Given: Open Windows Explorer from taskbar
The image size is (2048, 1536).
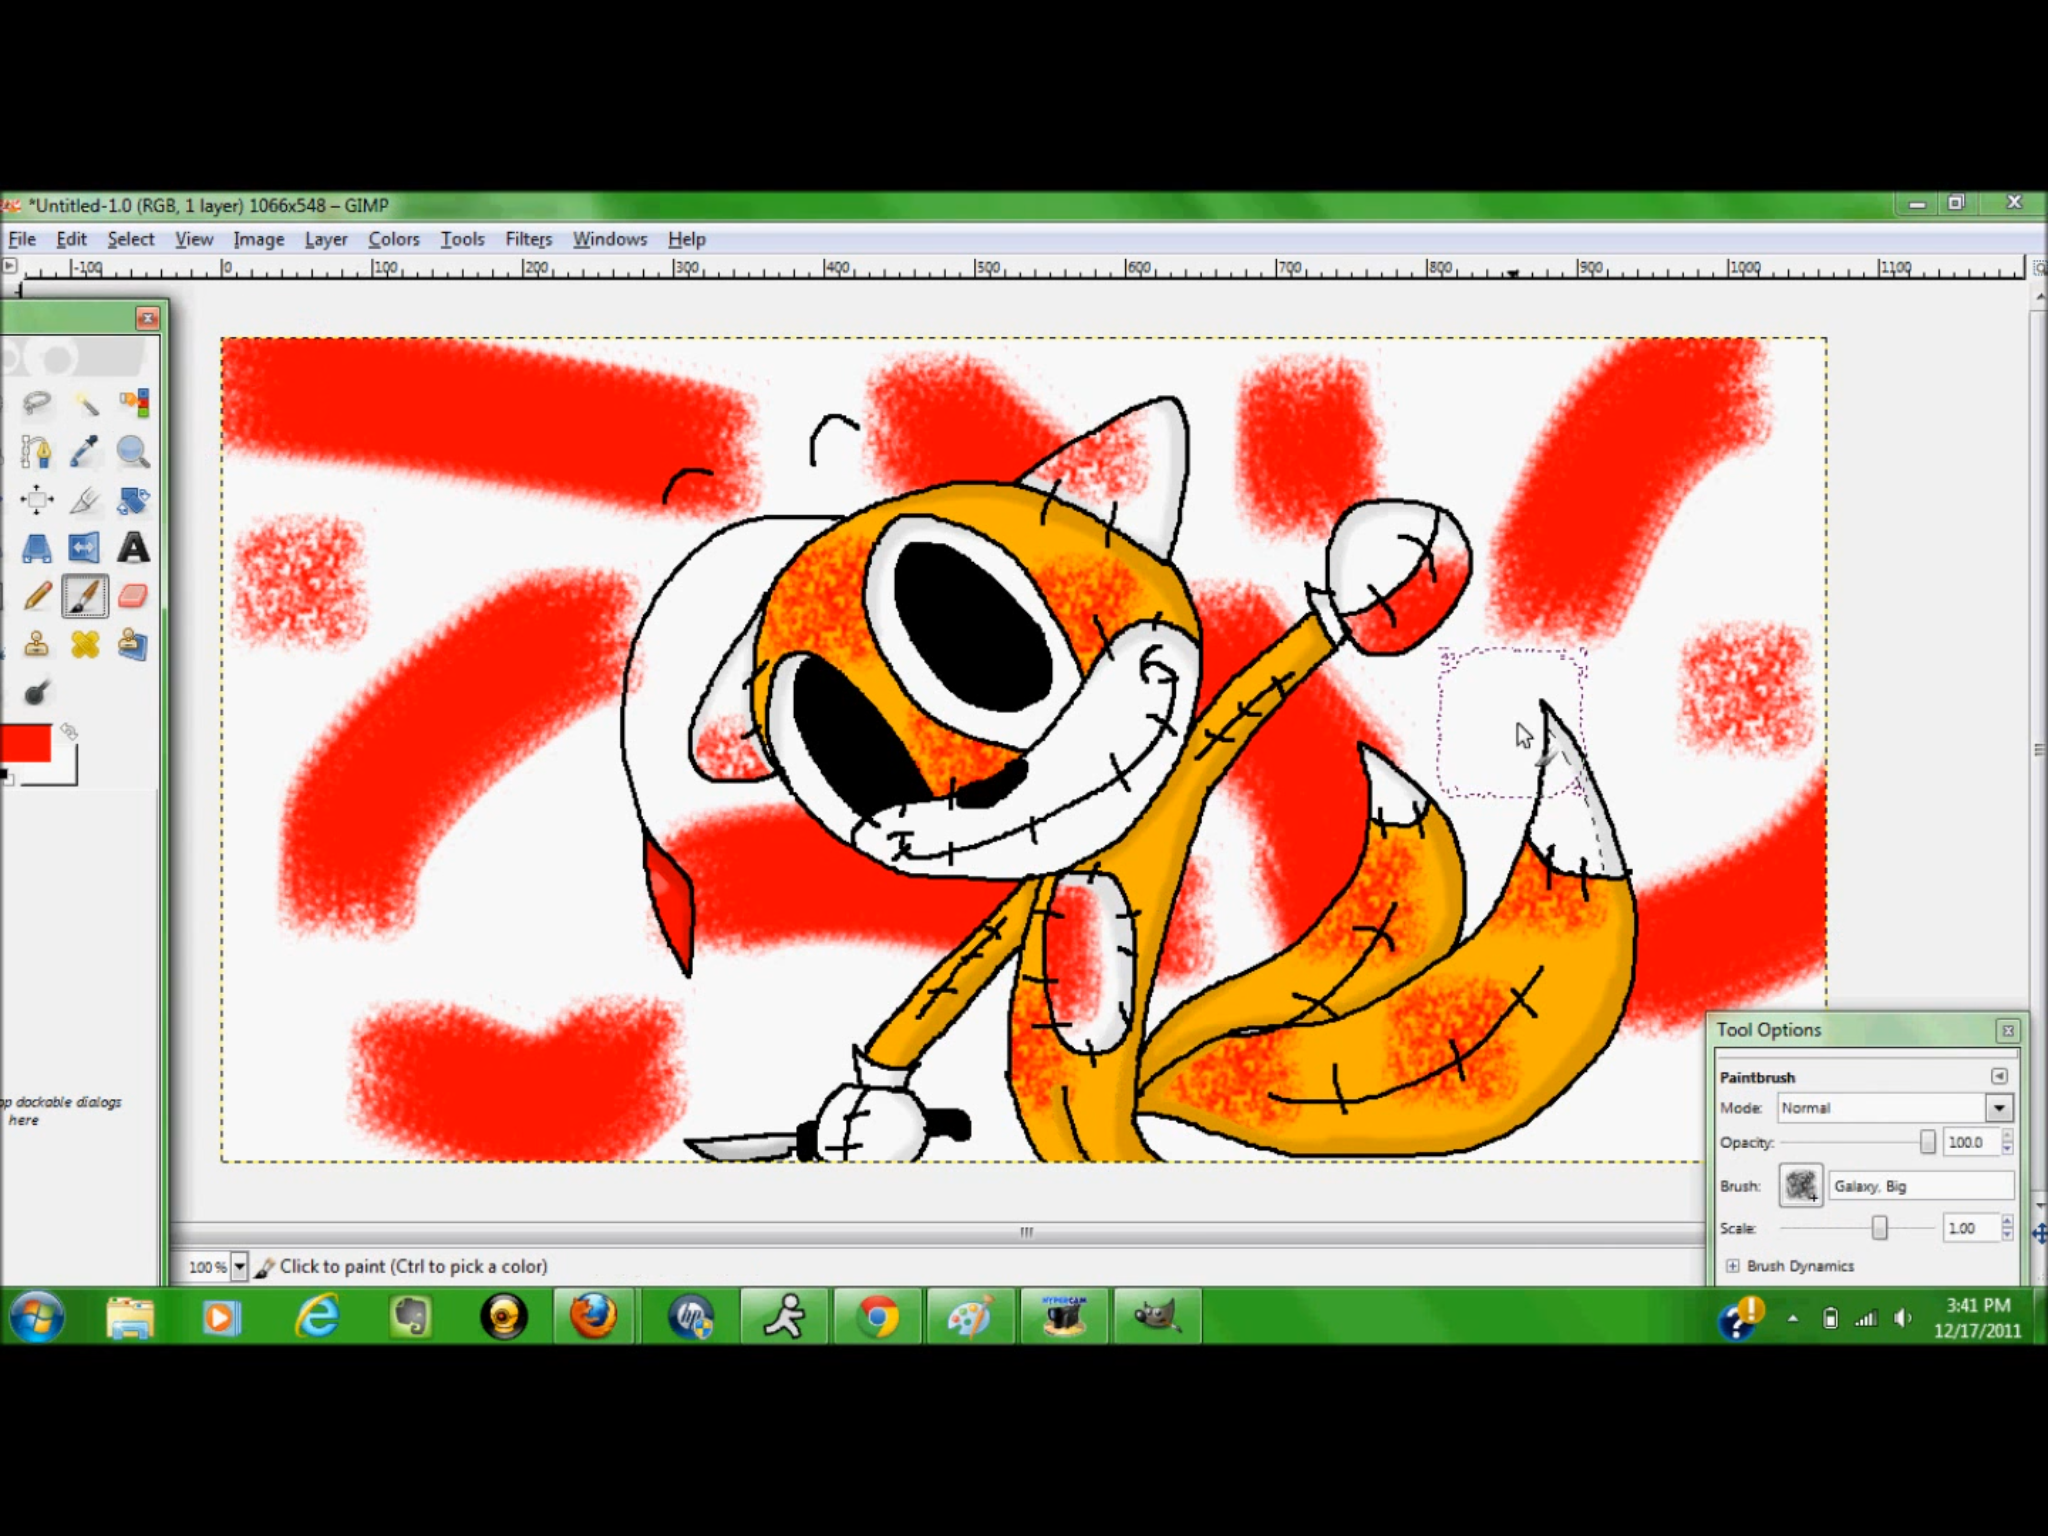Looking at the screenshot, I should [130, 1316].
